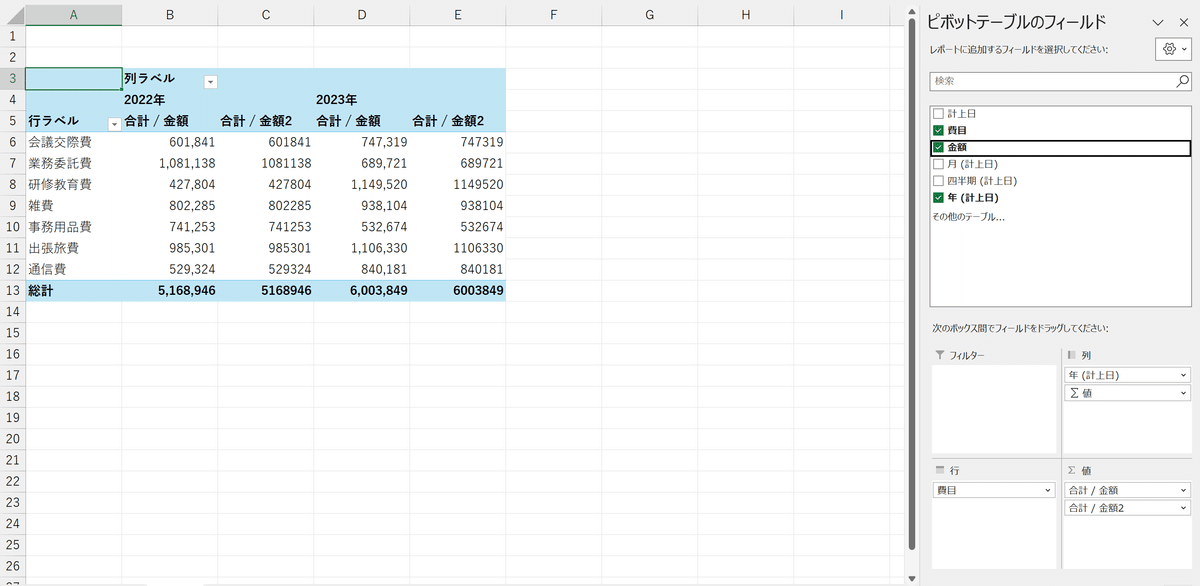Screen dimensions: 1200x586
Task: Uncheck the 費目 field checkbox
Action: [x=938, y=131]
